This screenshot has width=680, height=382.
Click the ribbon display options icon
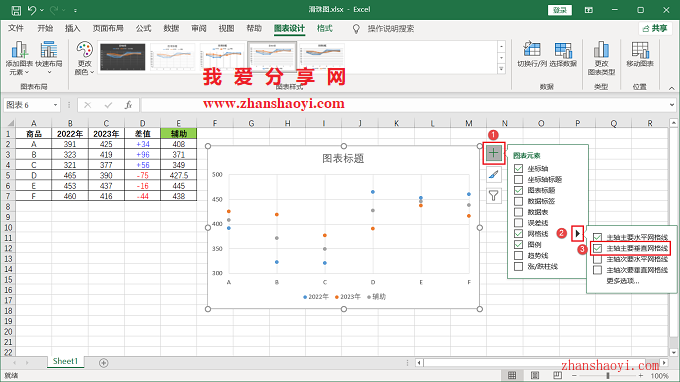click(588, 10)
